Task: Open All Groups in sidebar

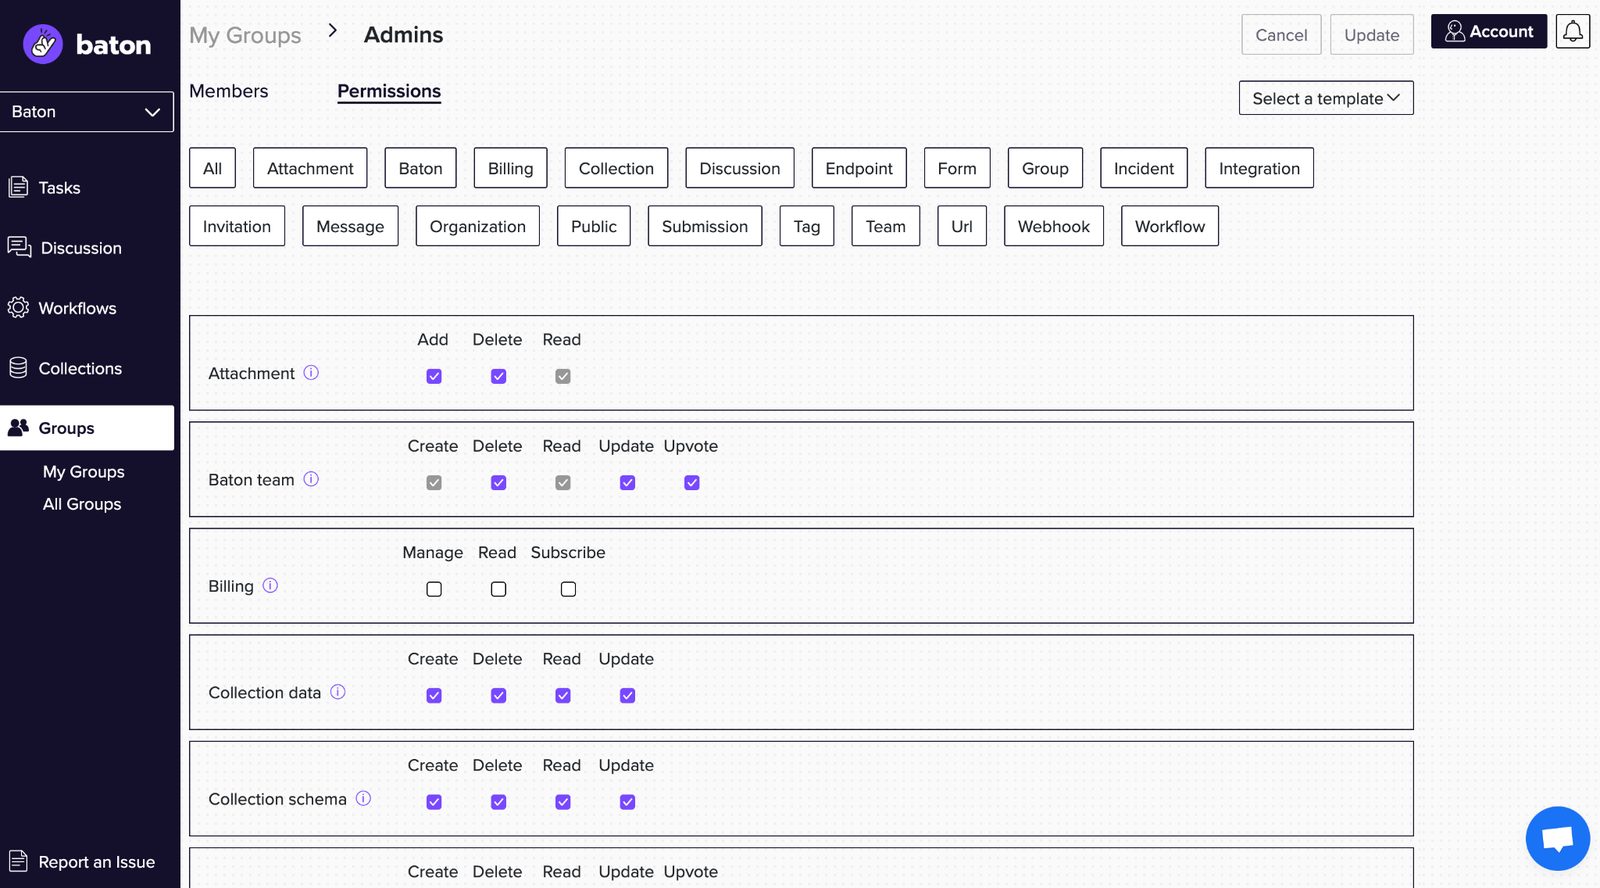Action: coord(82,504)
